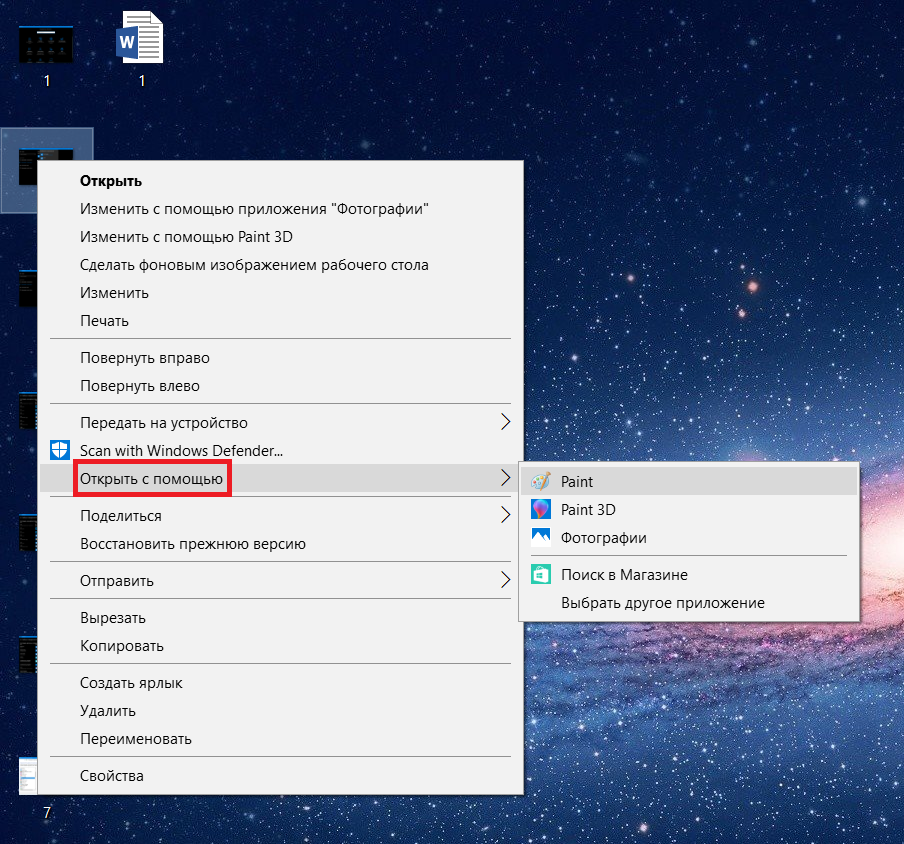Image resolution: width=904 pixels, height=844 pixels.
Task: Click the label 7 under the bottom thumbnail
Action: click(47, 813)
